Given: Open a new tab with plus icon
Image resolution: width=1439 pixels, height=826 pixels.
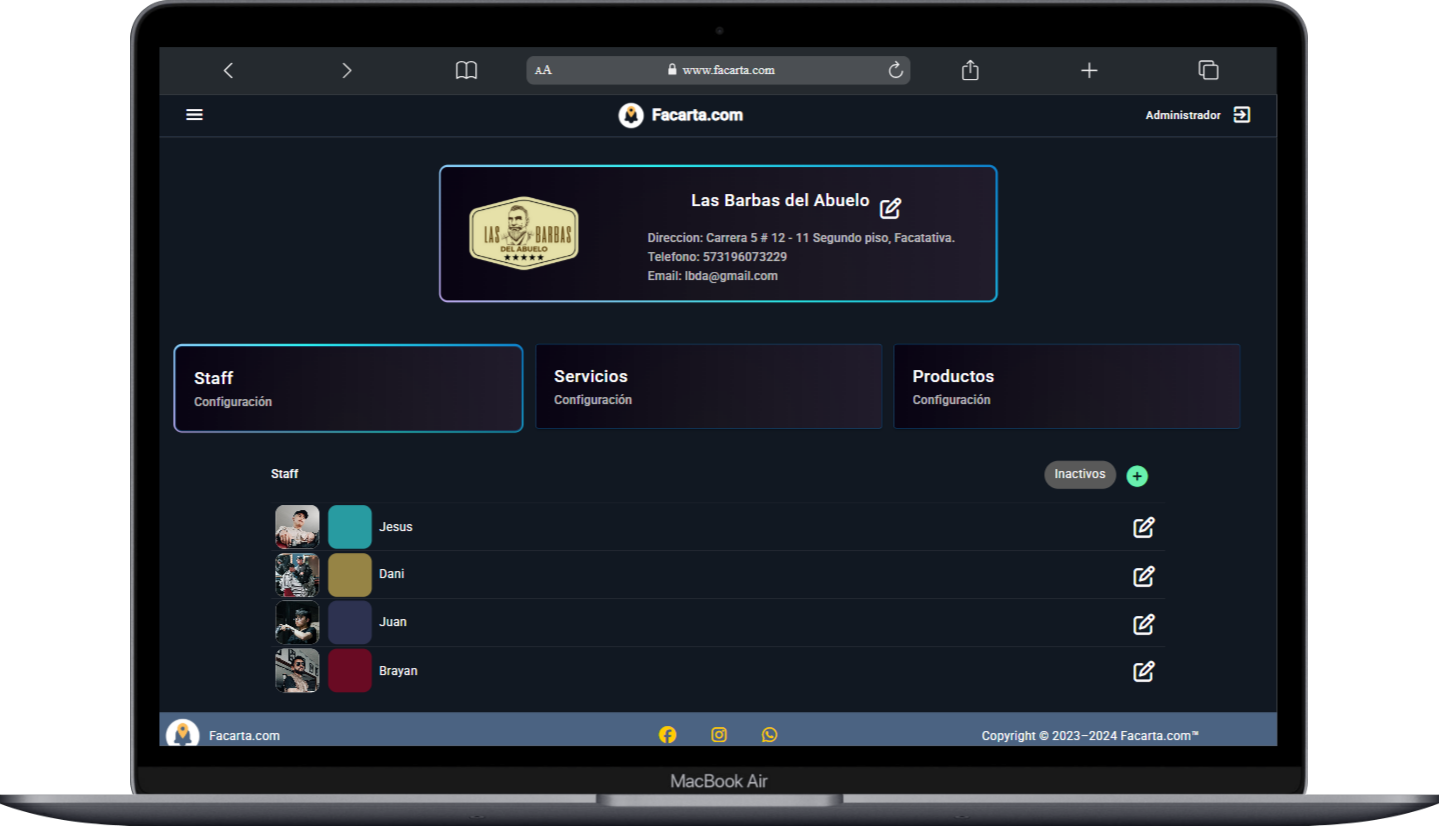Looking at the screenshot, I should [x=1089, y=70].
